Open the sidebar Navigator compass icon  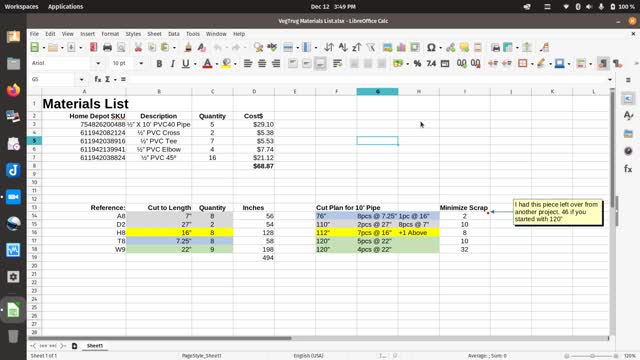[628, 151]
